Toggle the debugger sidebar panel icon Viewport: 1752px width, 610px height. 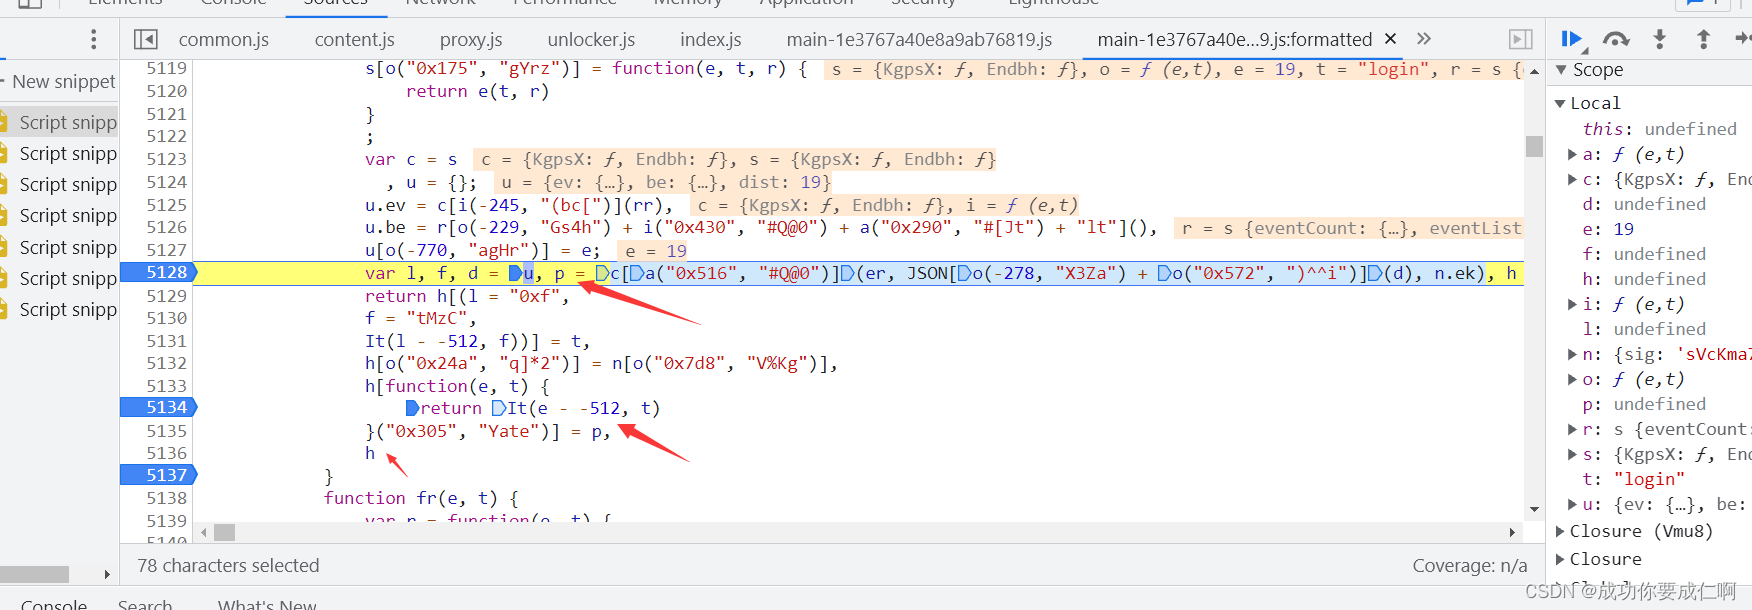coord(1520,39)
